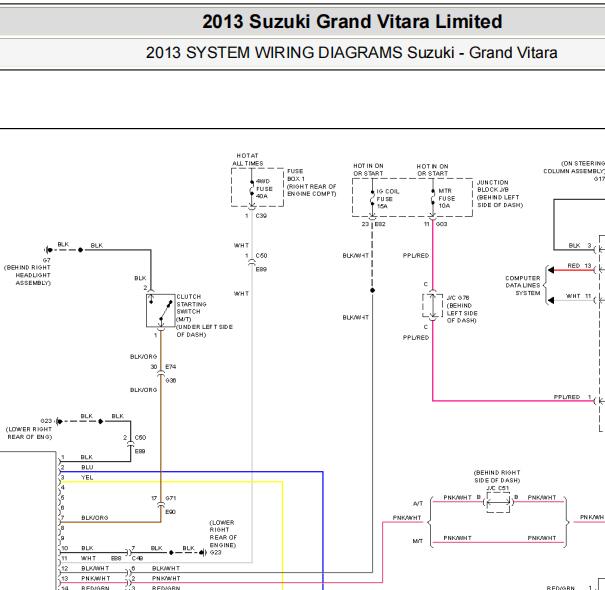Select '(BEHIND RIGHT SIDE OF DASH)' note
605x590 pixels.
click(x=497, y=477)
